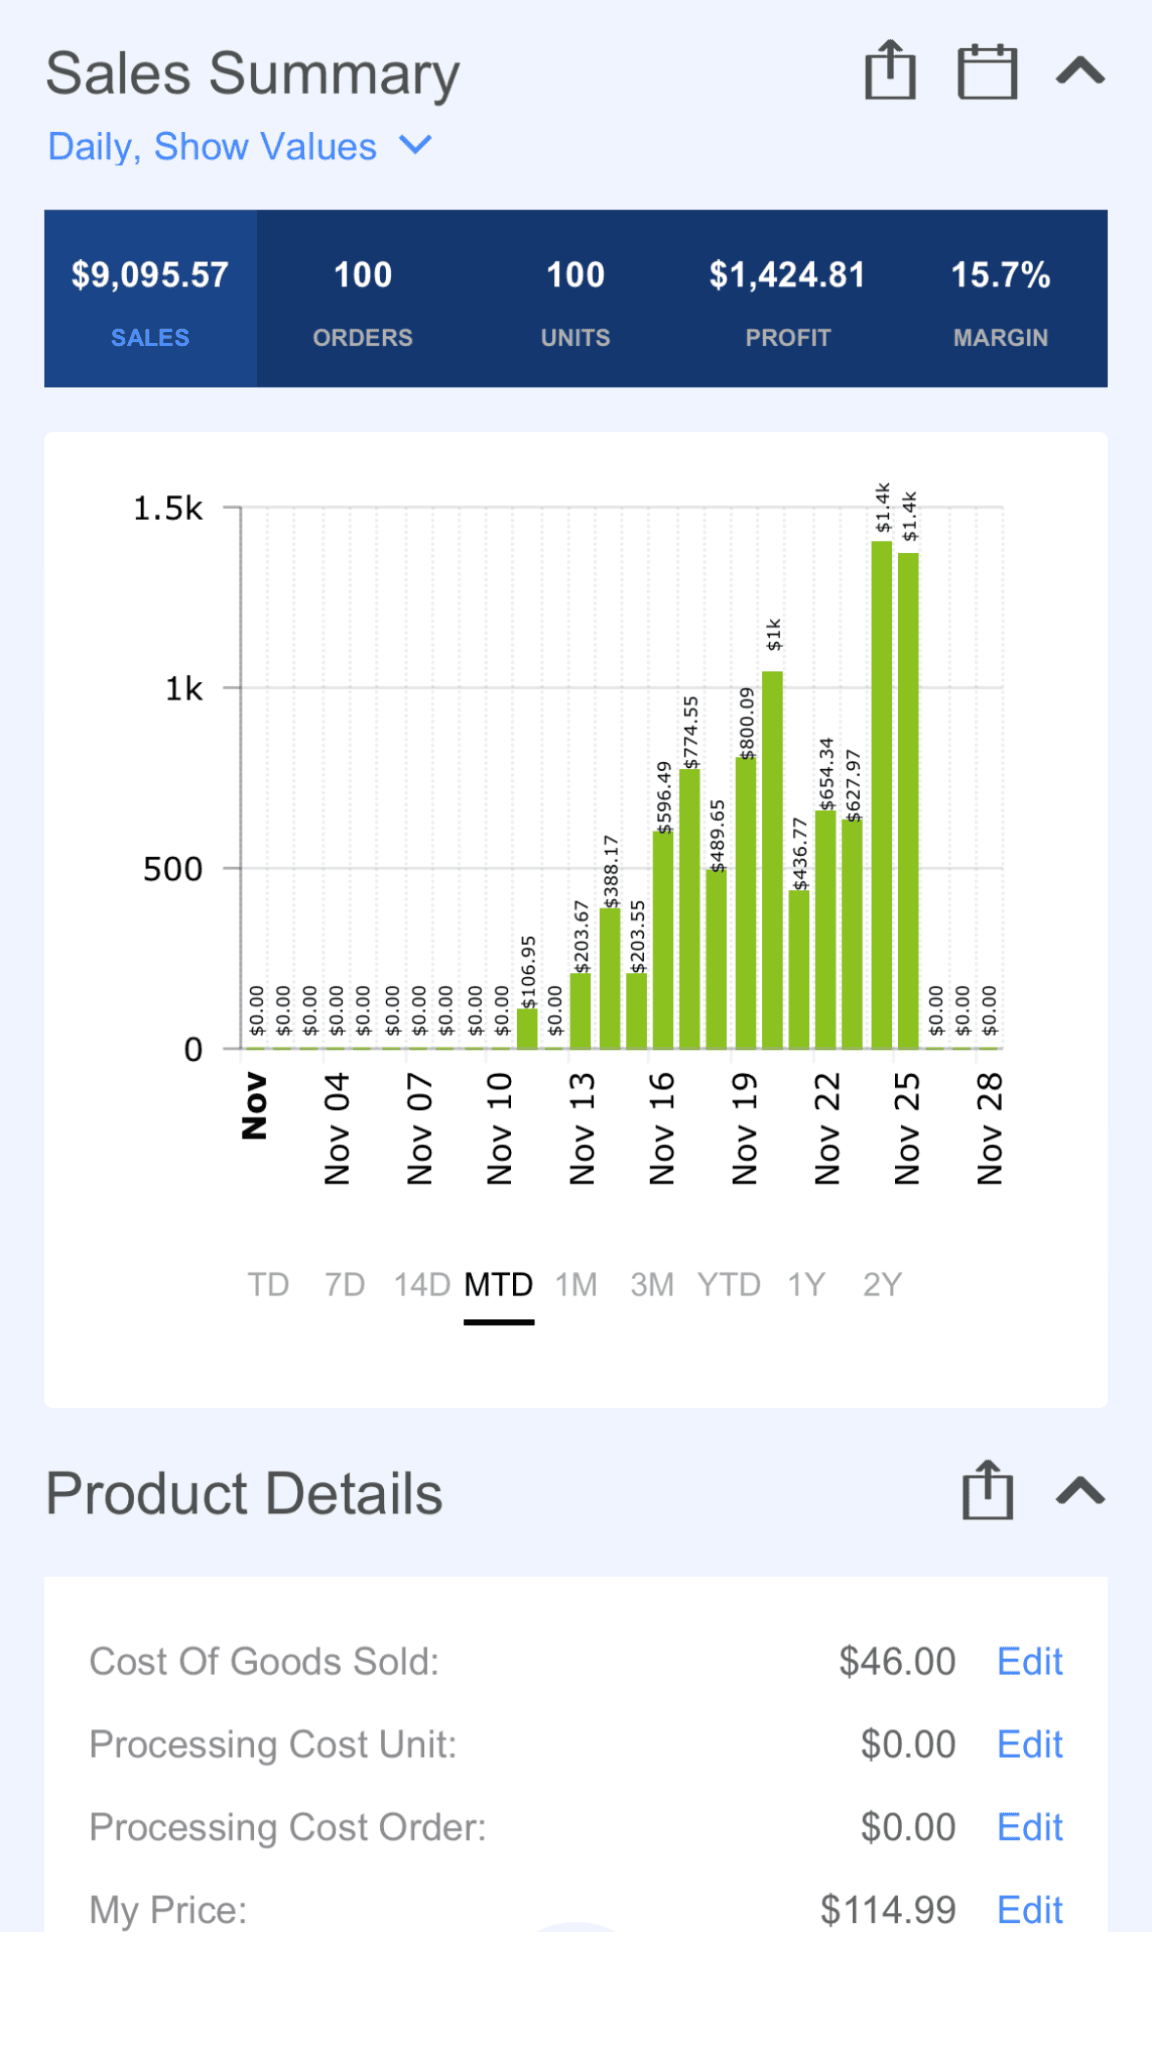
Task: Show the PROFIT metric chart
Action: (787, 299)
